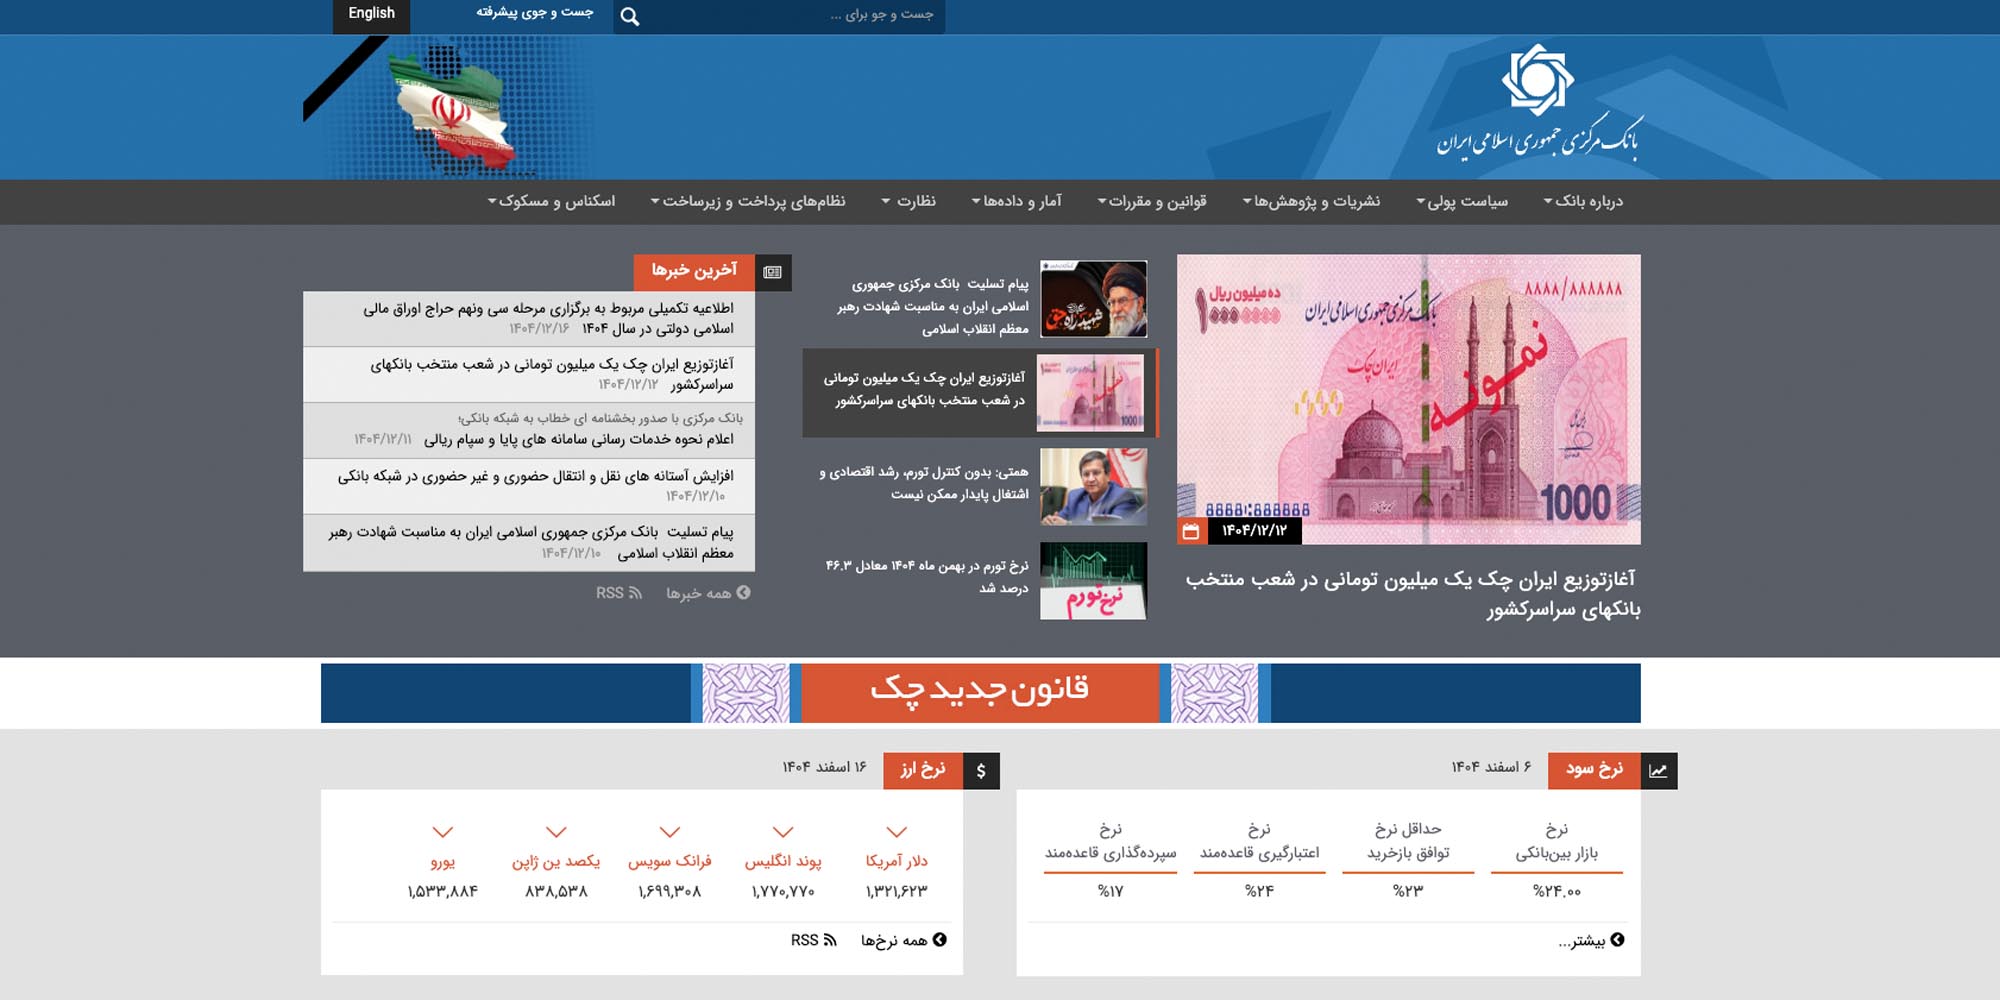Switch the site language to English
The image size is (2000, 1000).
tap(371, 14)
